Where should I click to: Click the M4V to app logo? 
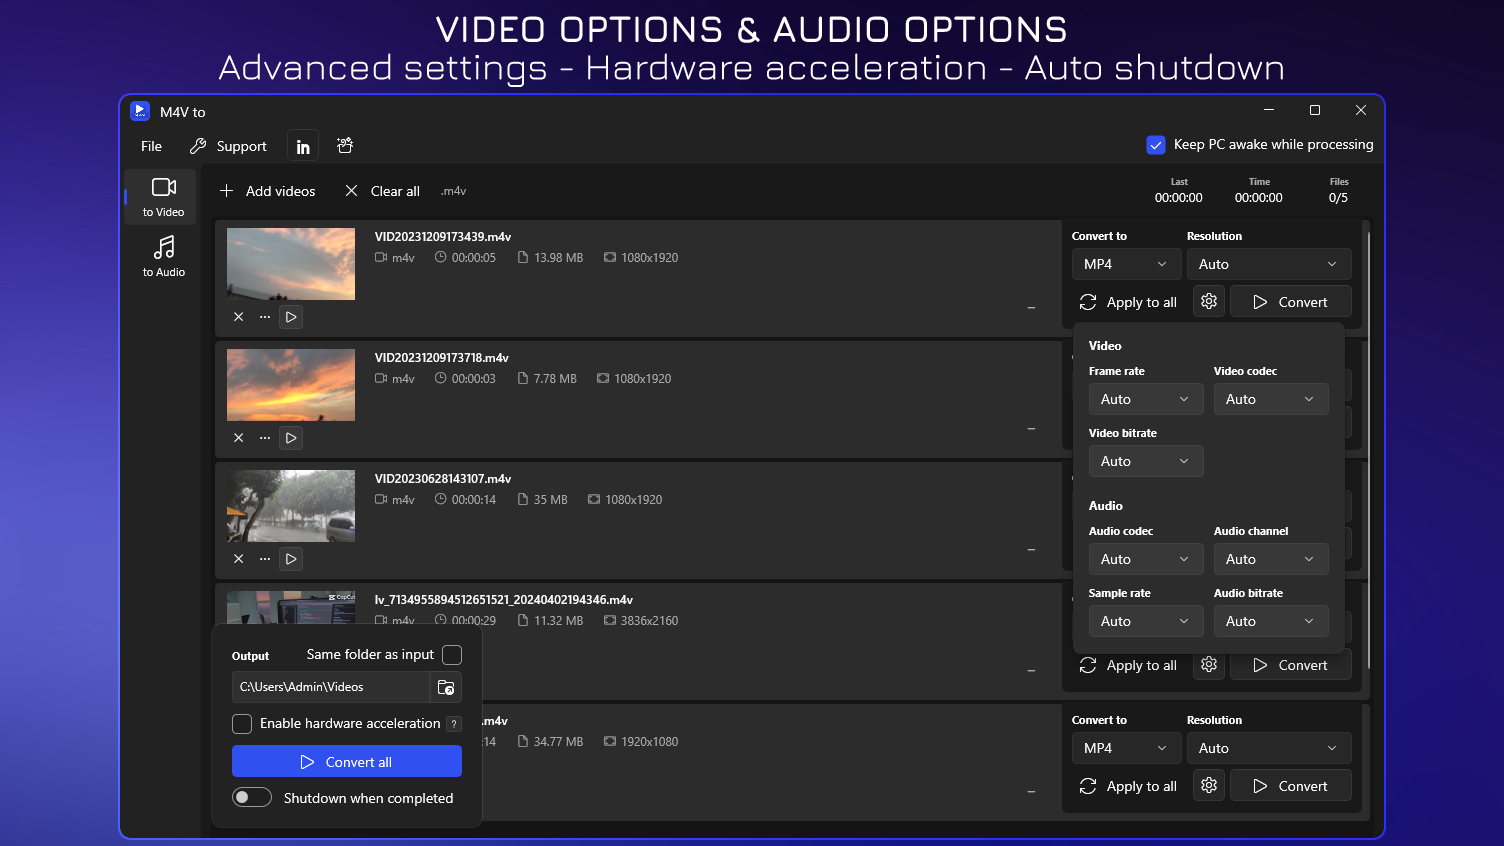[140, 111]
